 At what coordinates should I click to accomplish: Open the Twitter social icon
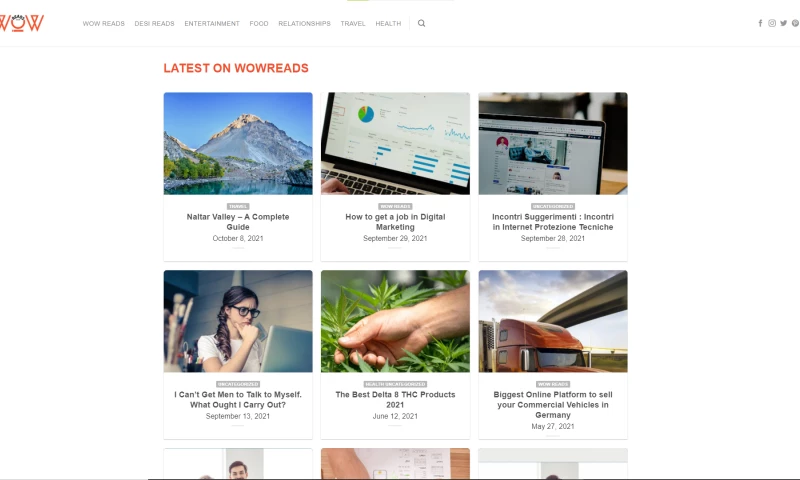(784, 23)
